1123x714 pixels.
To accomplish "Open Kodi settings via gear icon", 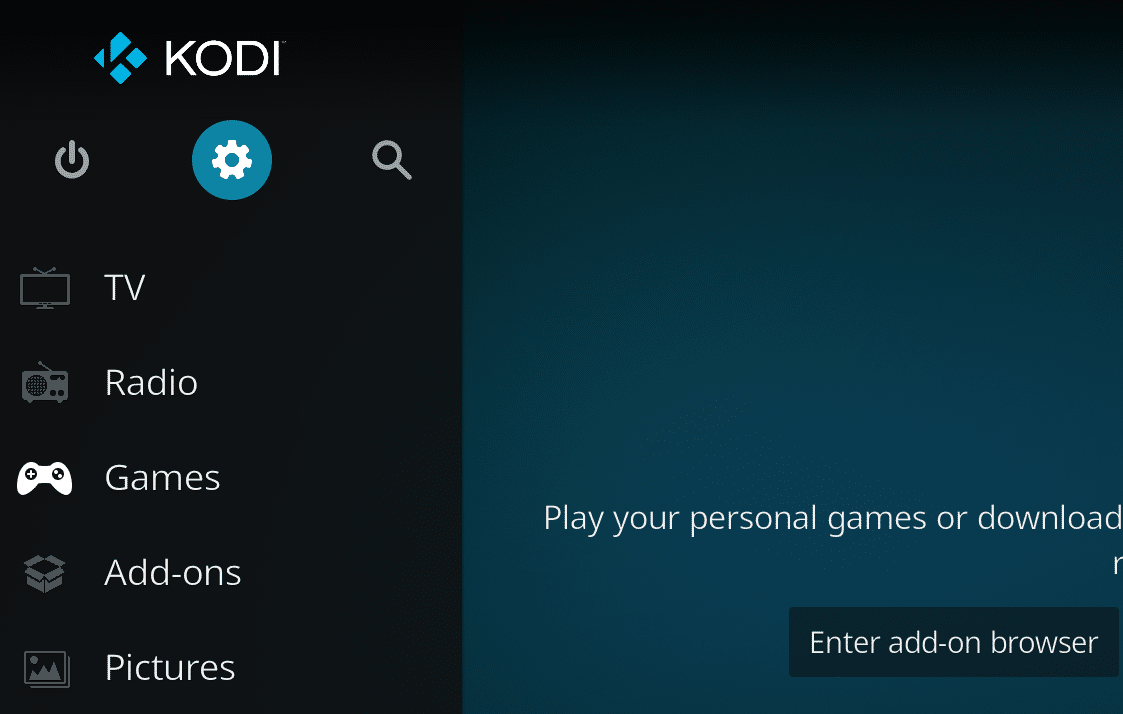I will pyautogui.click(x=231, y=160).
